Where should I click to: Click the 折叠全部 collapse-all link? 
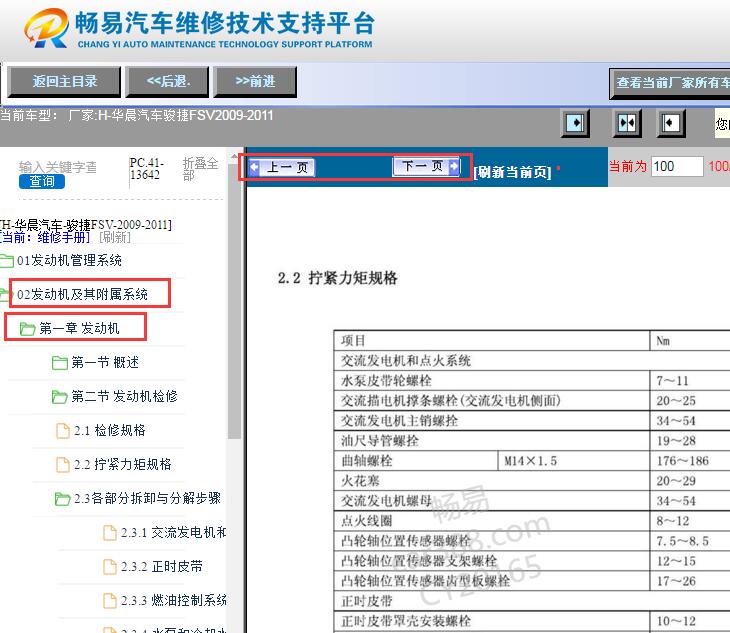[200, 169]
